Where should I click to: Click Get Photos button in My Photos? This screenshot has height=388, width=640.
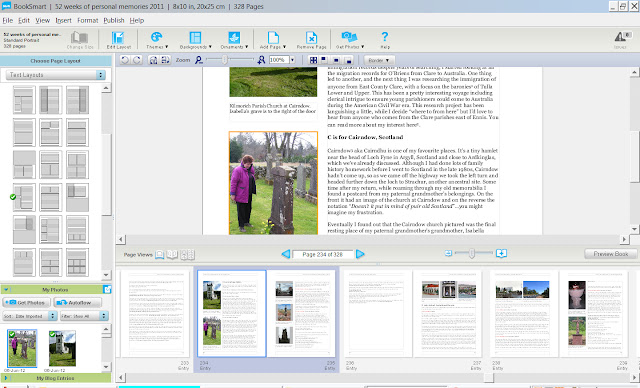[x=27, y=302]
